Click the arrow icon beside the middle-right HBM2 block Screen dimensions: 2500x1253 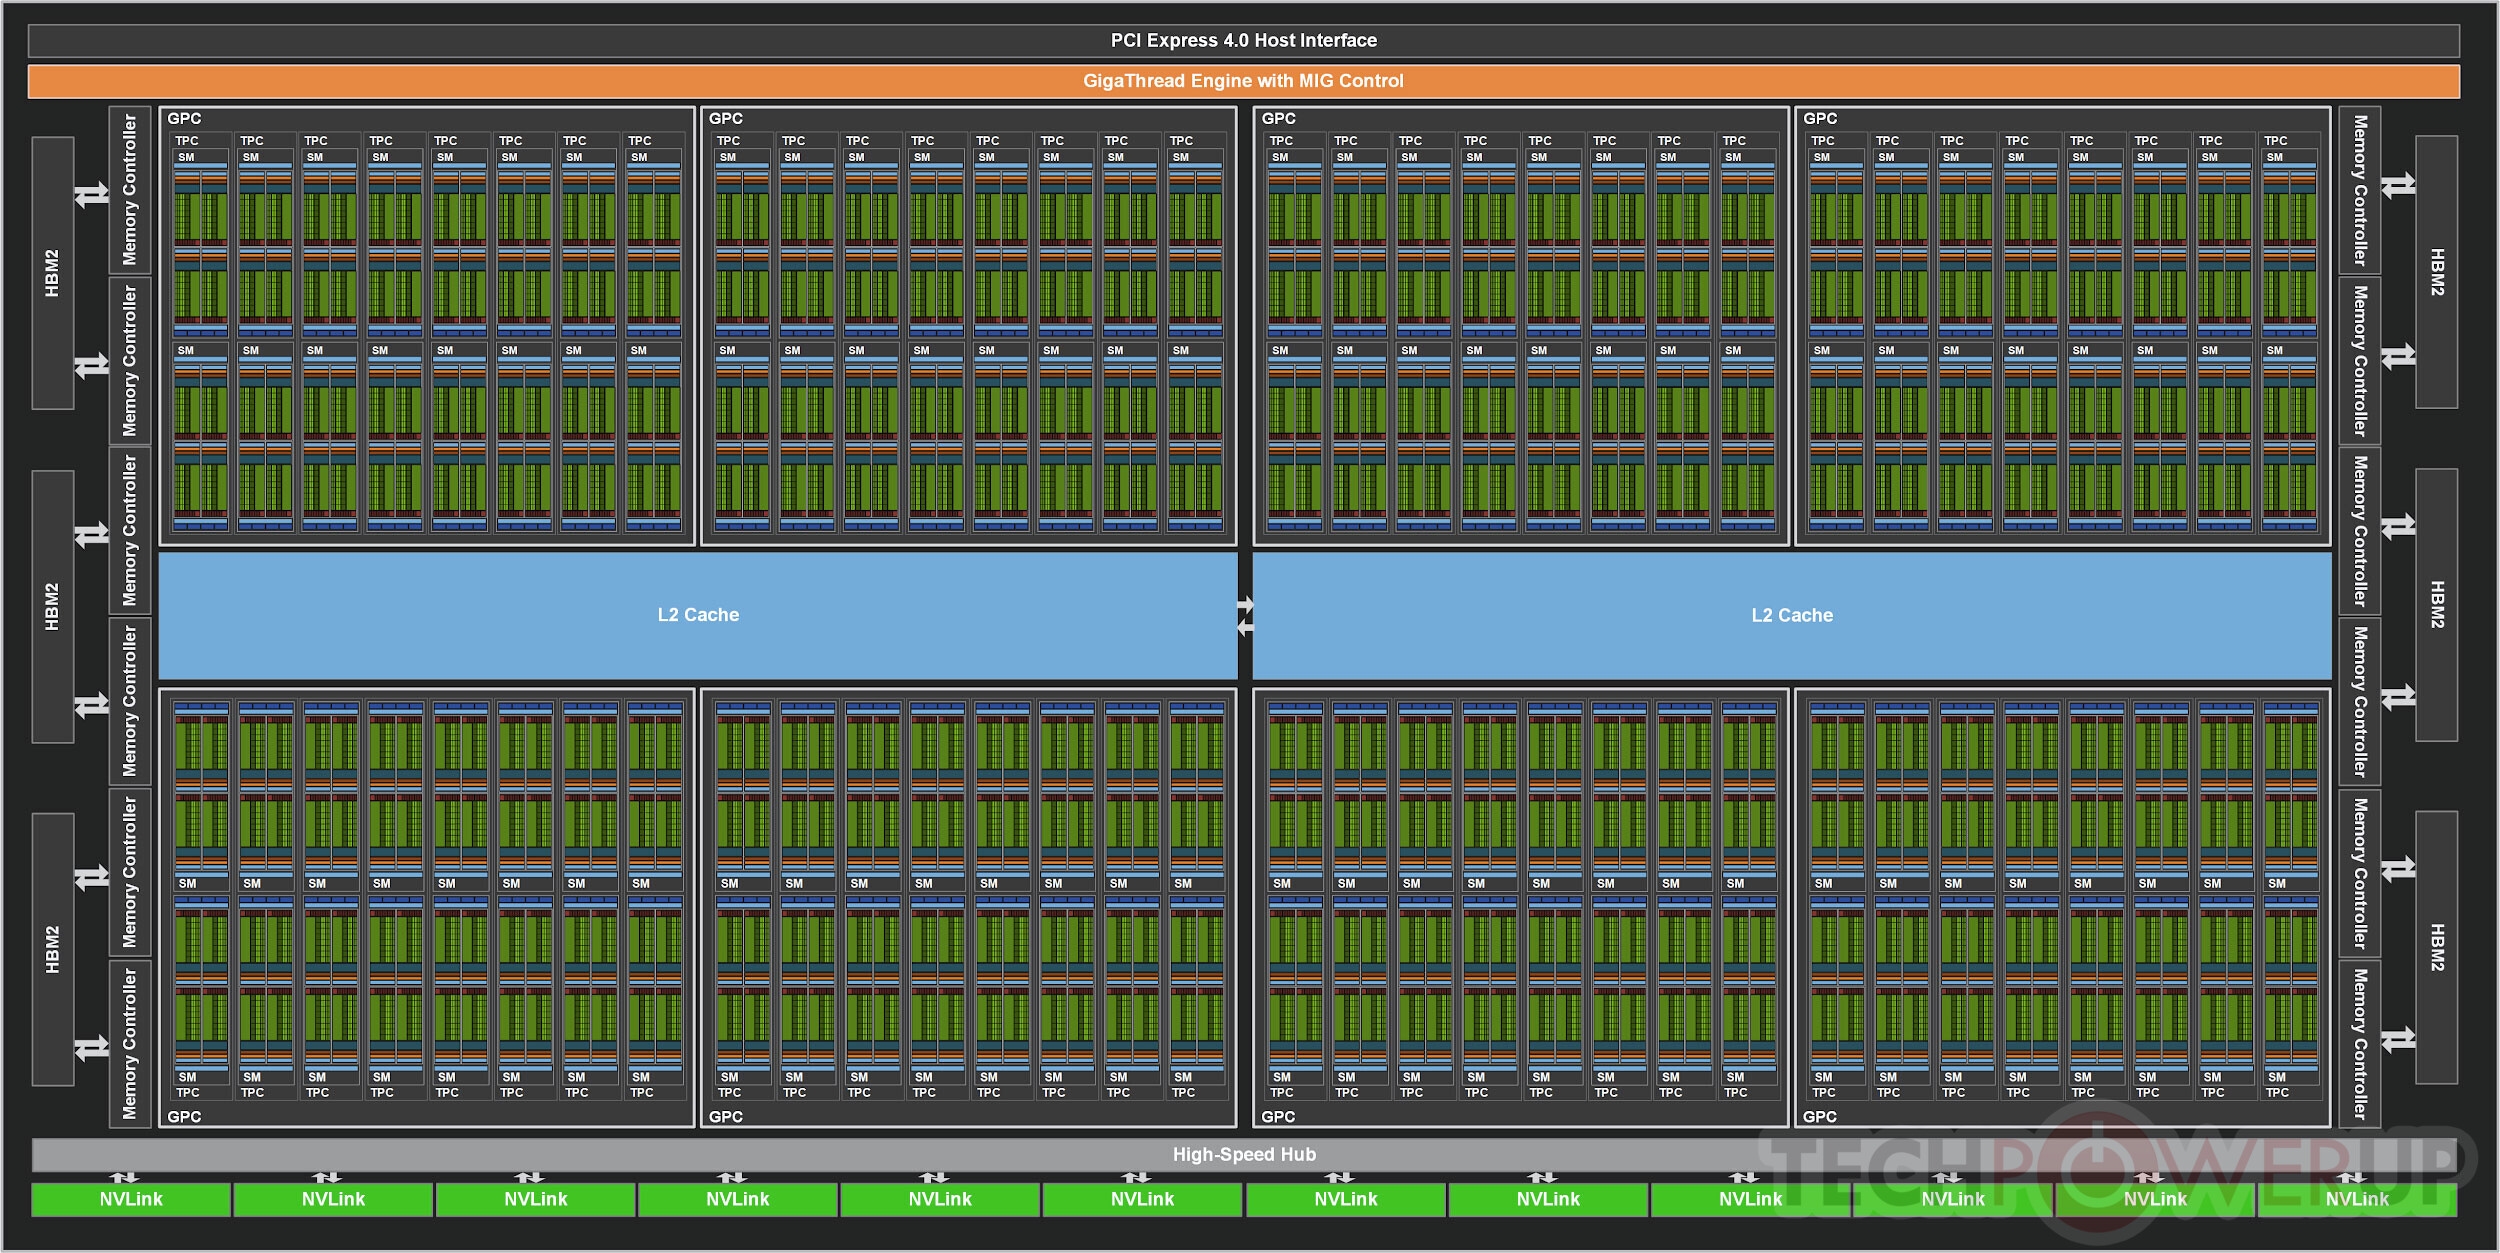pos(2398,527)
